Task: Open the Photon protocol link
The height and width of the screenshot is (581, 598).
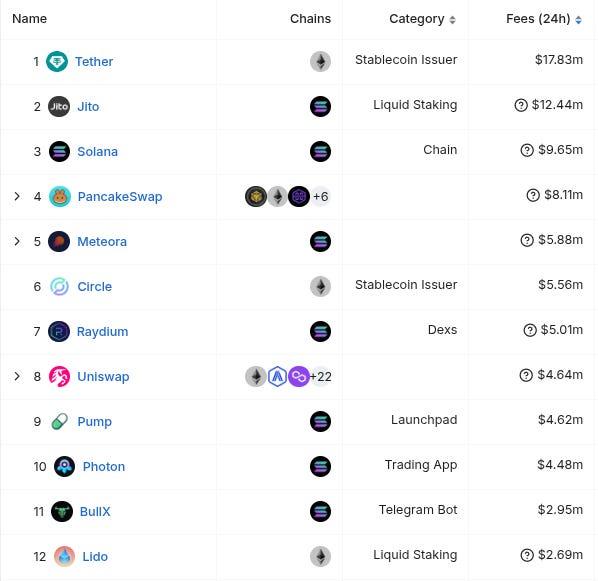Action: coord(104,467)
